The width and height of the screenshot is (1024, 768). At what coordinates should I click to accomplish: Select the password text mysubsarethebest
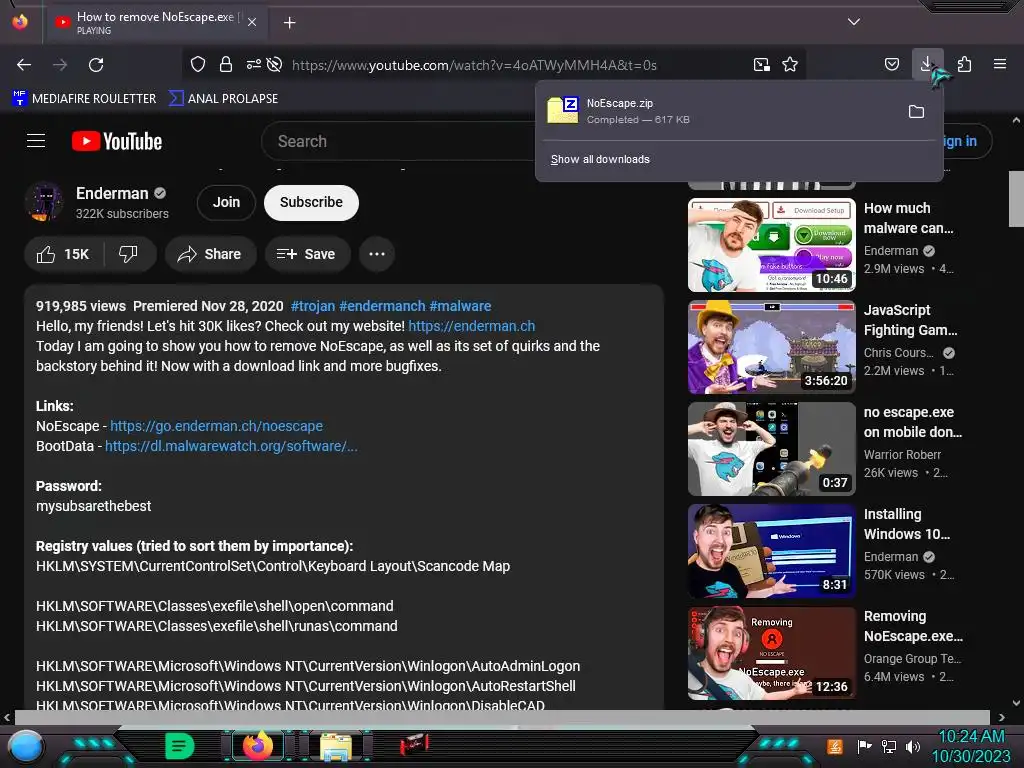tap(93, 506)
